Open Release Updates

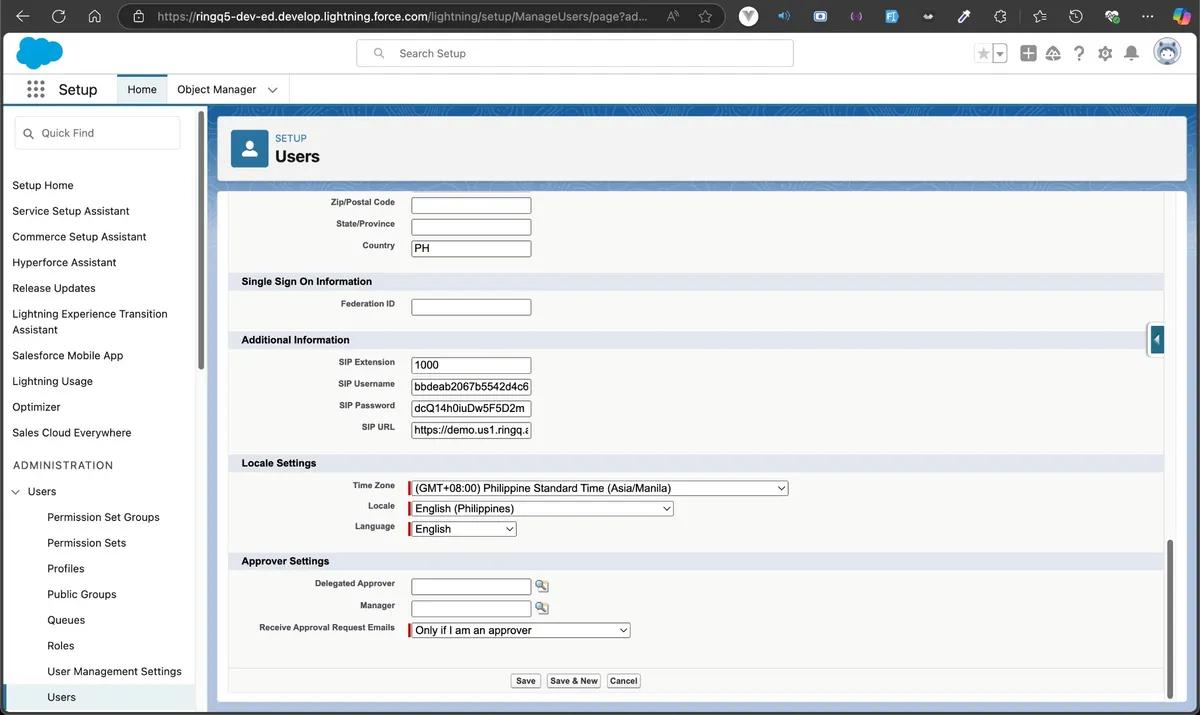(x=54, y=288)
